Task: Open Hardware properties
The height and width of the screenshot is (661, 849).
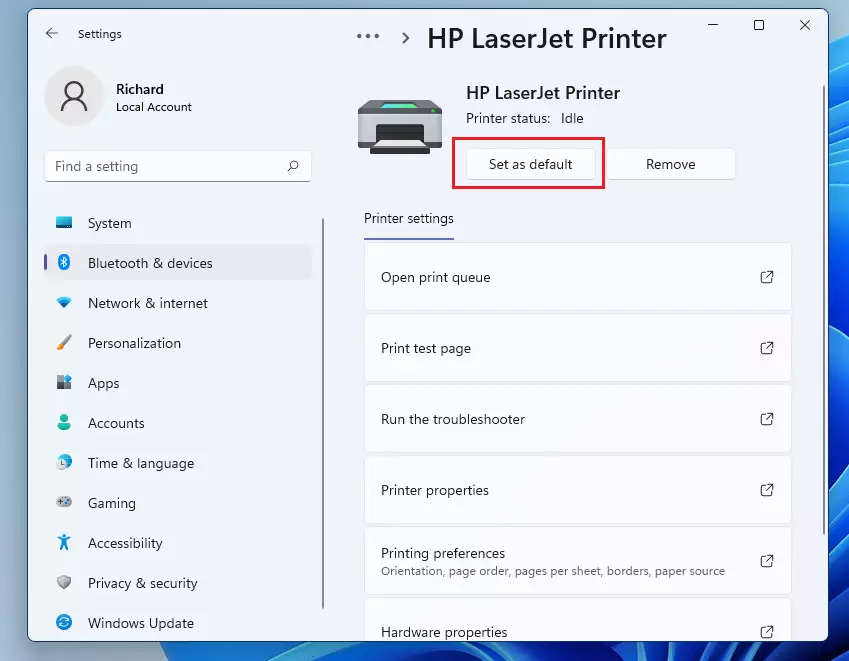Action: (x=578, y=620)
